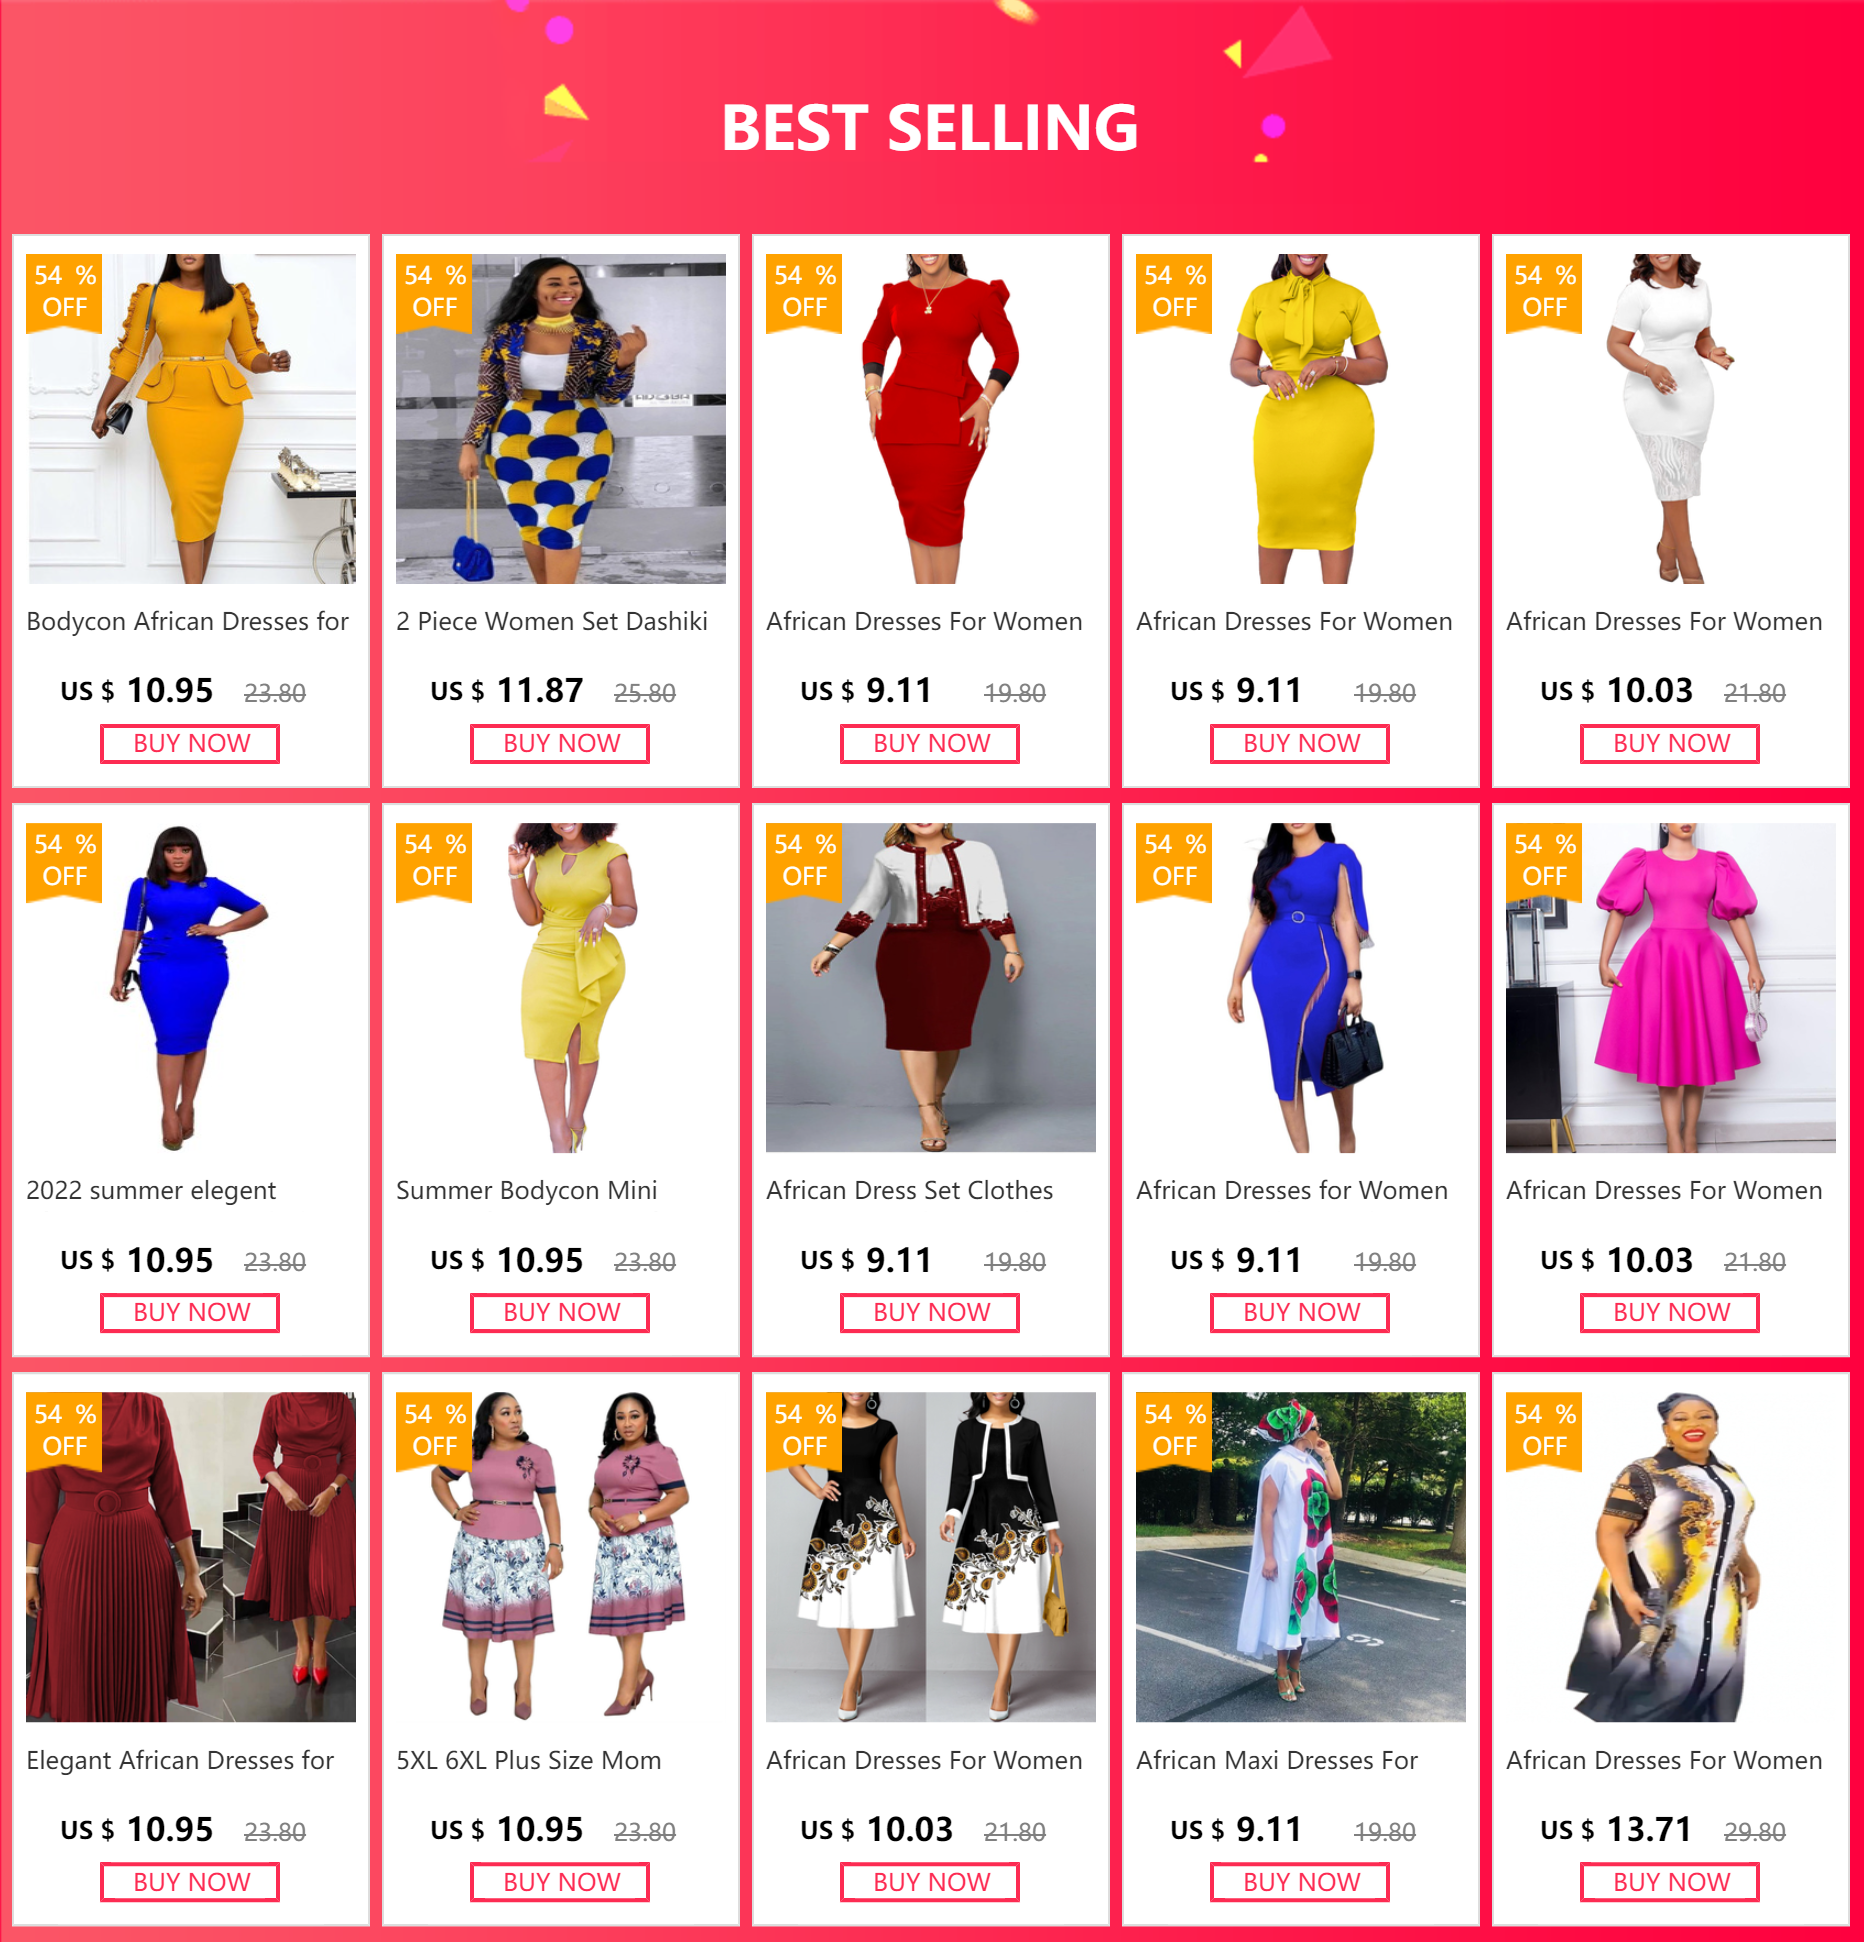The height and width of the screenshot is (1942, 1864).
Task: Click BUY NOW for the 13.71 dress
Action: [1670, 1882]
